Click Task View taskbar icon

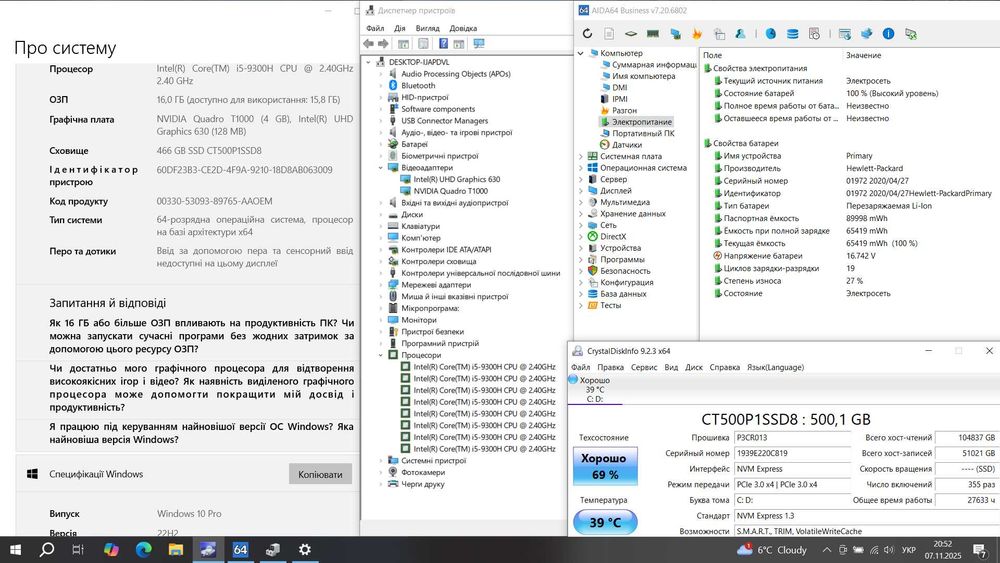78,550
